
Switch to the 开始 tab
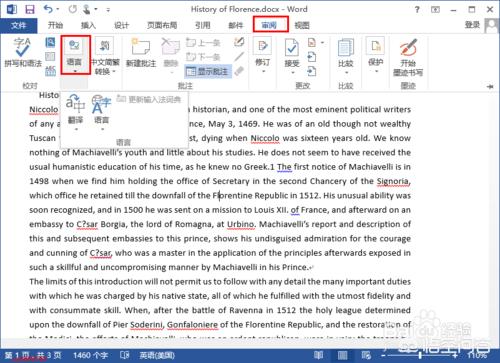pos(55,25)
